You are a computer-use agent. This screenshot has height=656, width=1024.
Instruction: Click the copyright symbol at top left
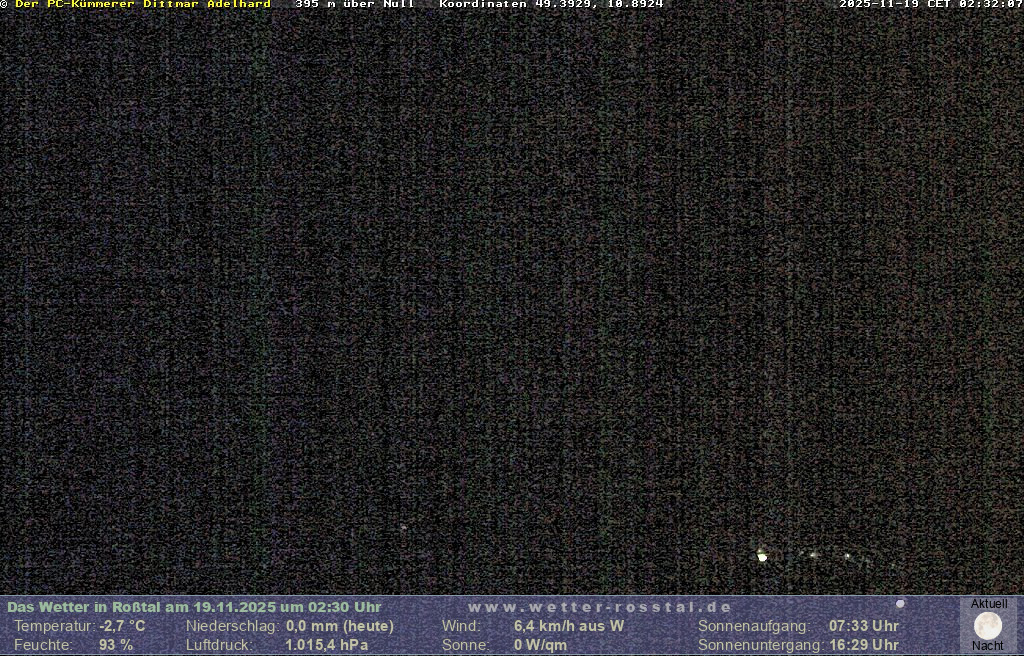(4, 5)
